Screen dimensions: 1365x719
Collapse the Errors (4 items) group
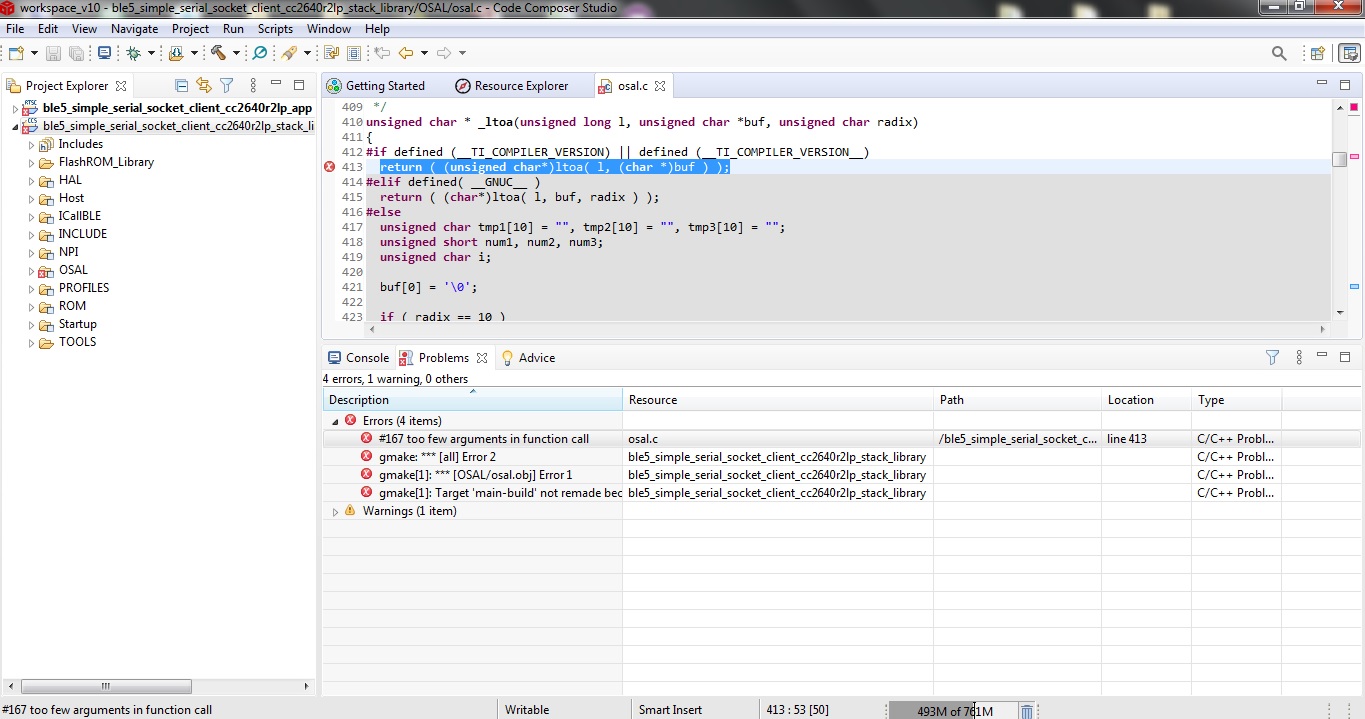(335, 422)
